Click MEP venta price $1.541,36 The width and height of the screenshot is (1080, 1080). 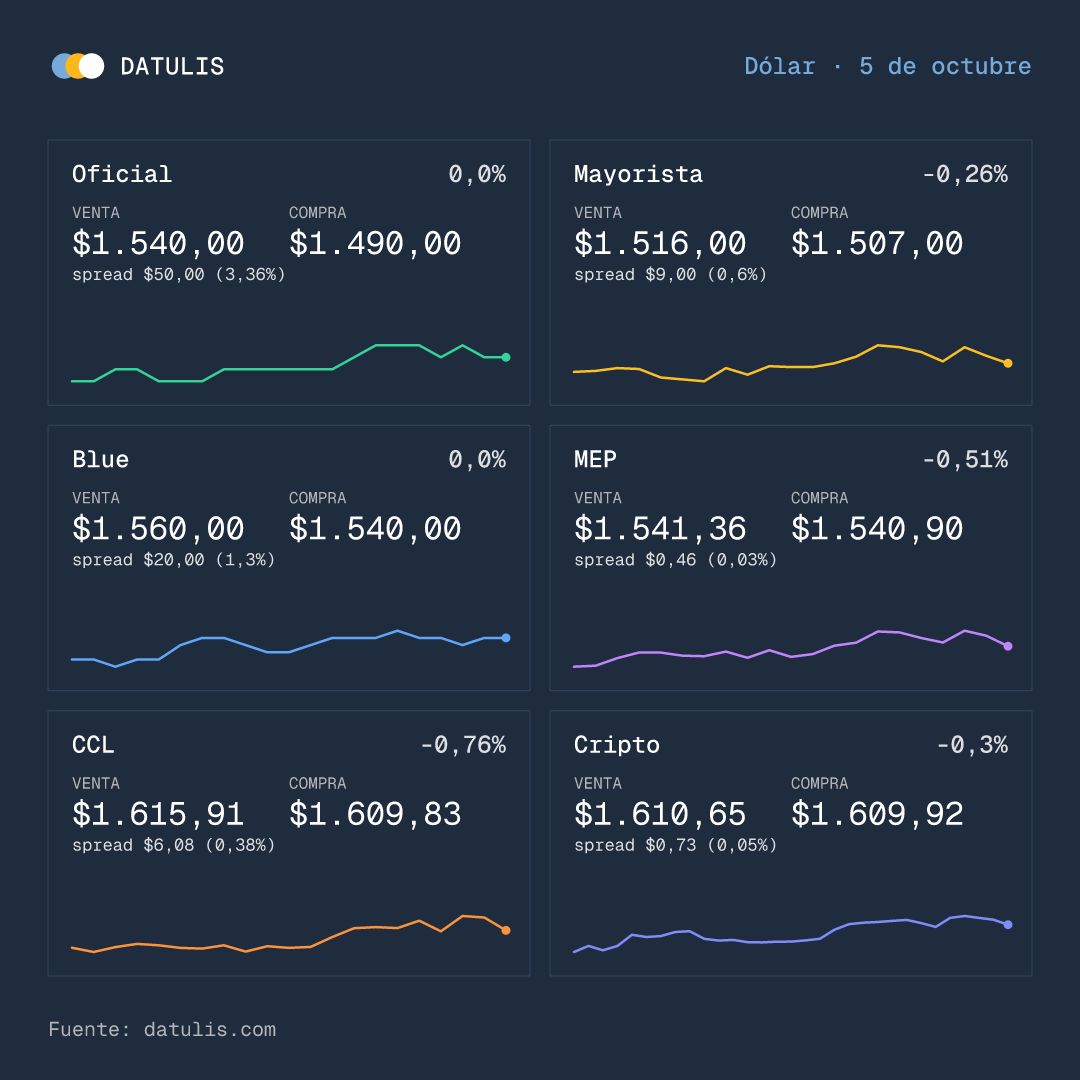tap(660, 528)
